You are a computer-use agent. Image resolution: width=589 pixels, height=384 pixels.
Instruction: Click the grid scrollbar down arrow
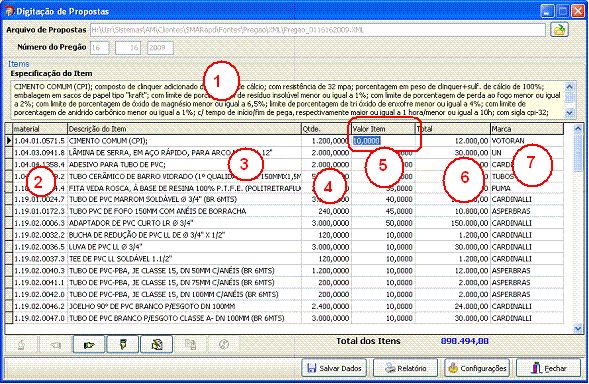coord(578,328)
